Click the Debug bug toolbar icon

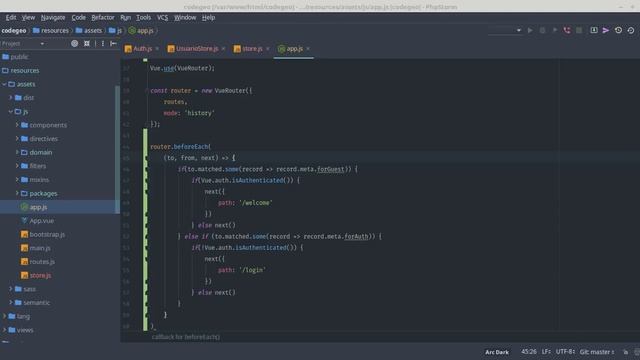(542, 30)
